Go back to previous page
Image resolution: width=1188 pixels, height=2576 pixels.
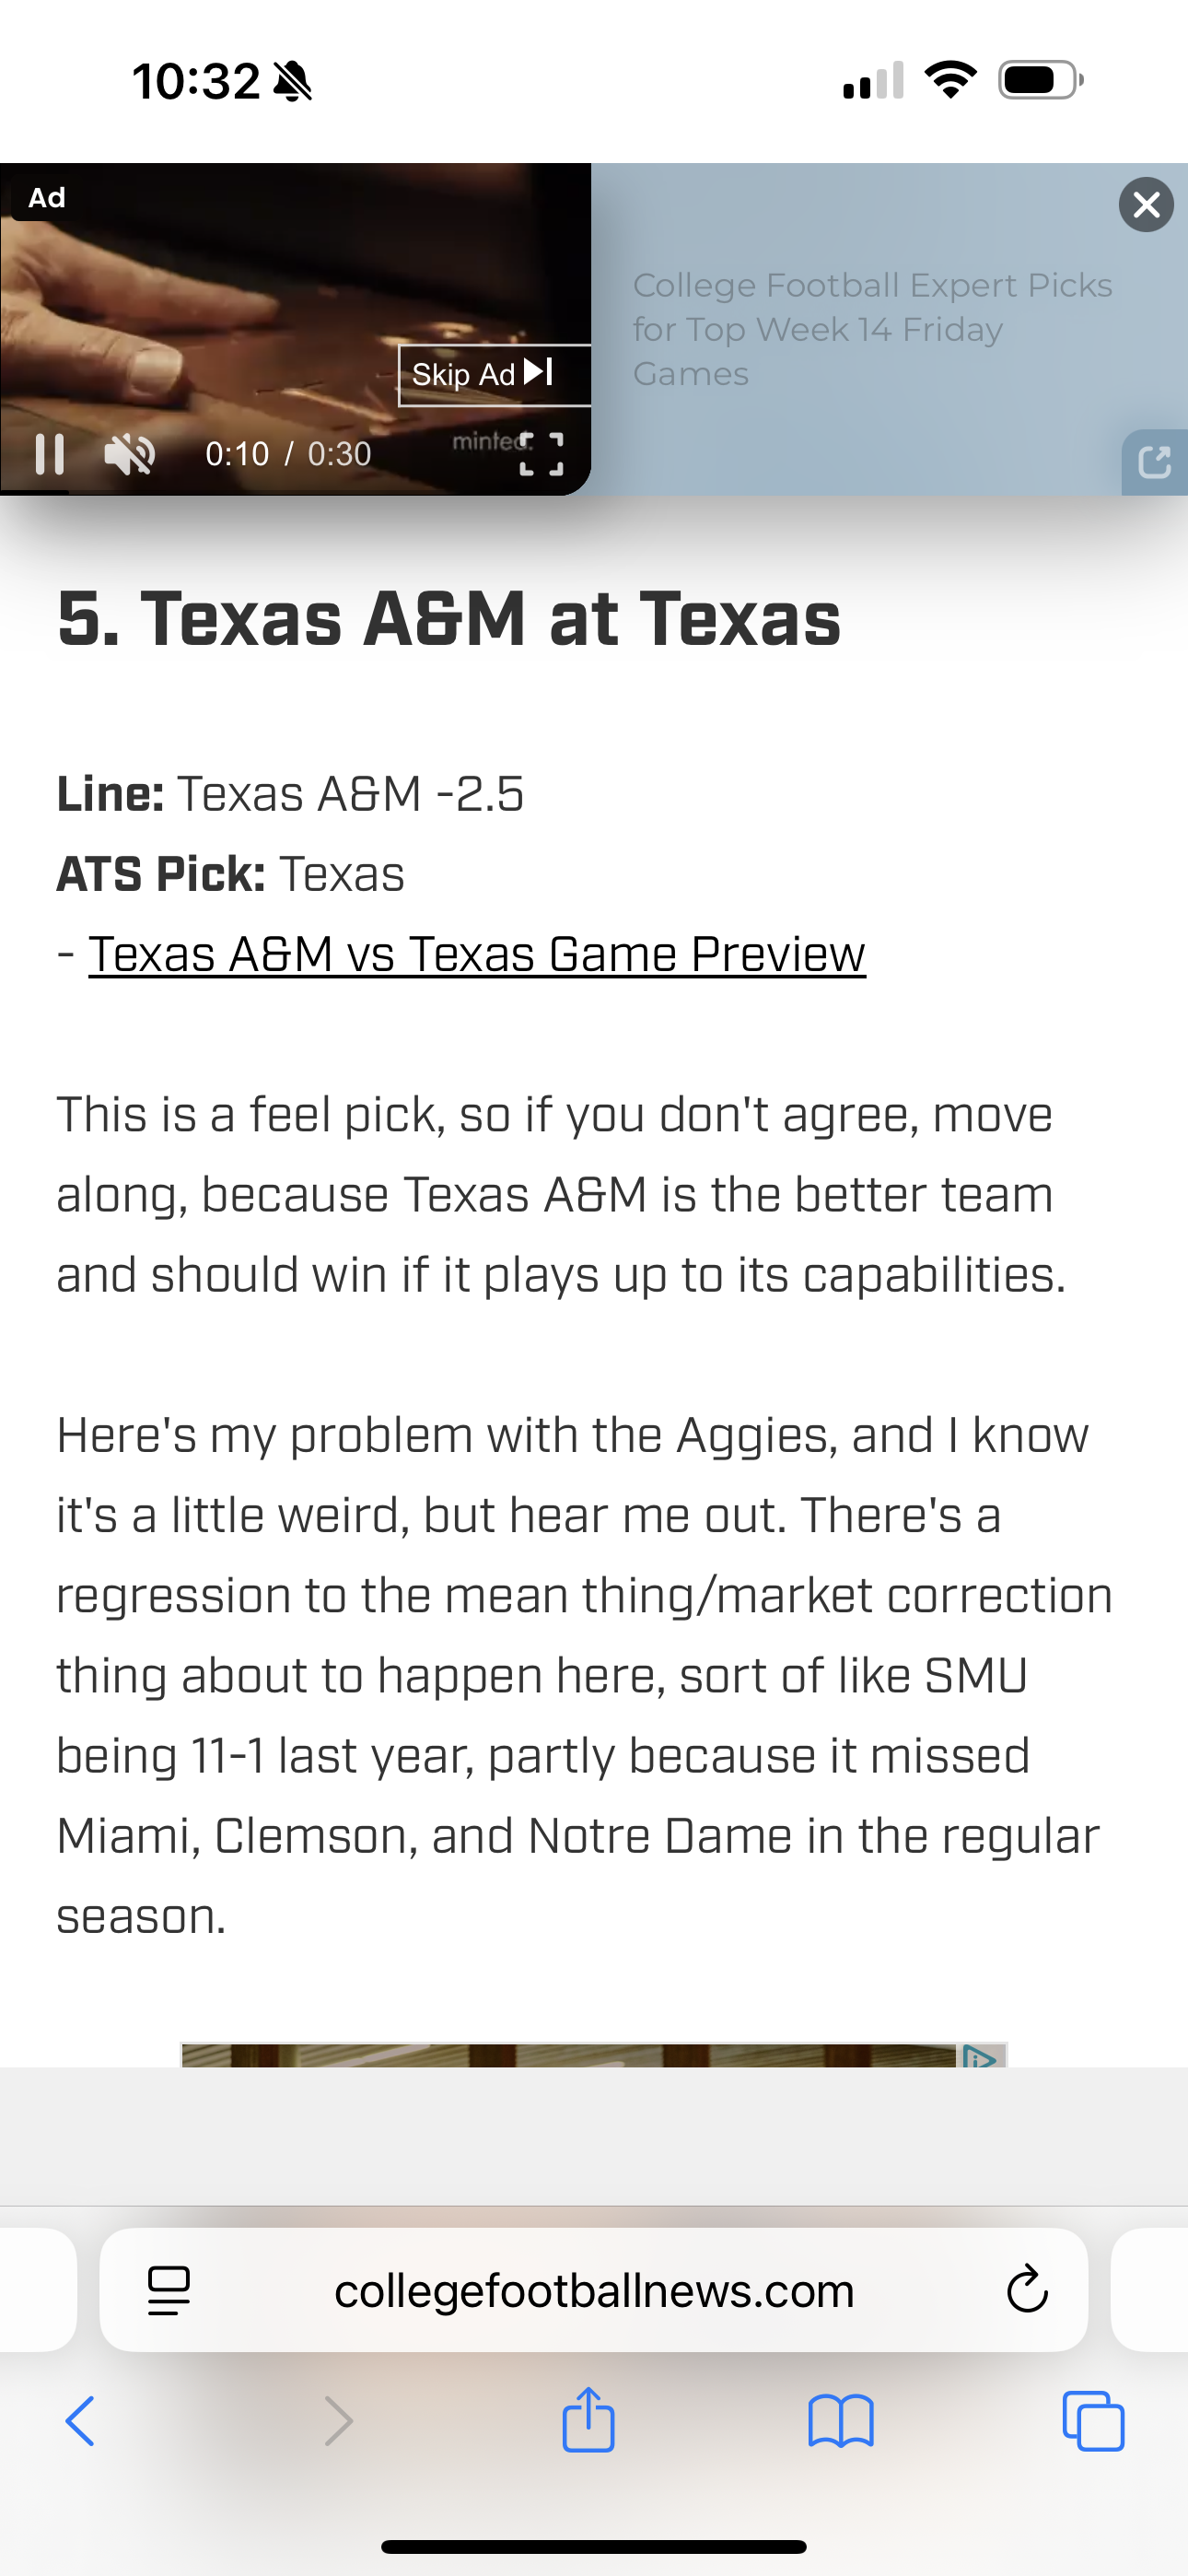(80, 2421)
